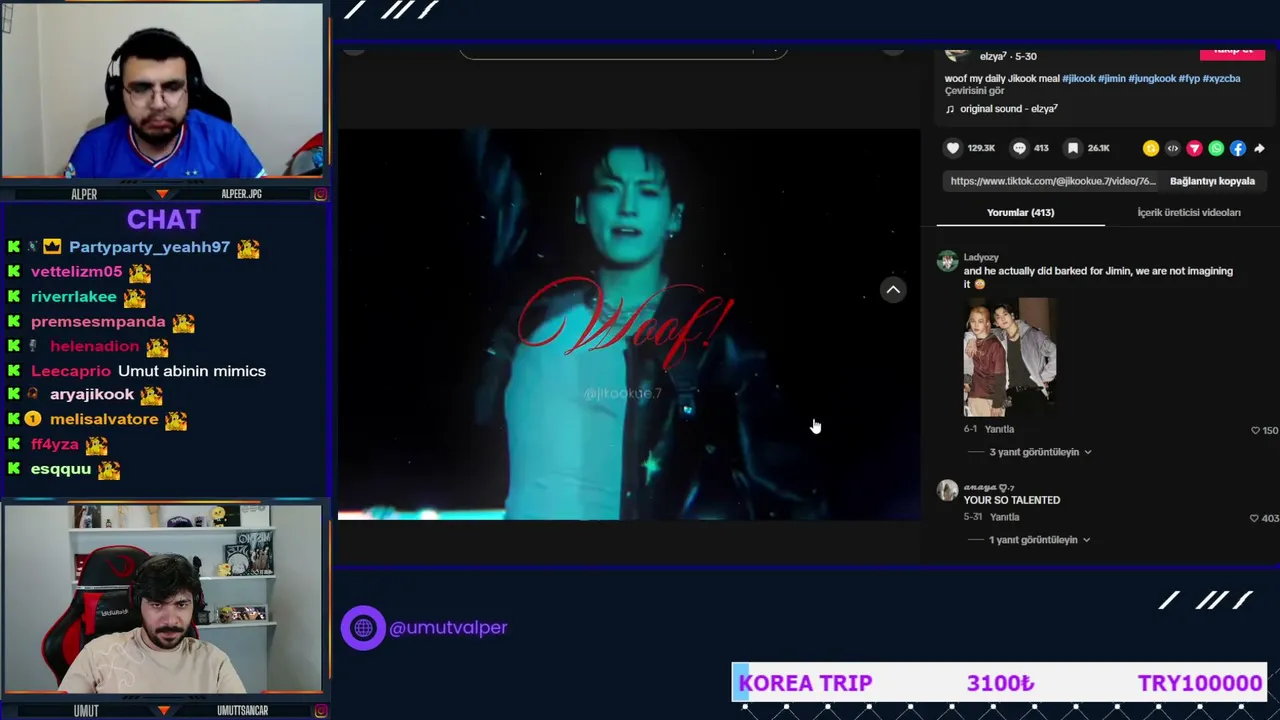Open the #xyzcba hashtag
Screen dimensions: 1280x720
pyautogui.click(x=1221, y=78)
